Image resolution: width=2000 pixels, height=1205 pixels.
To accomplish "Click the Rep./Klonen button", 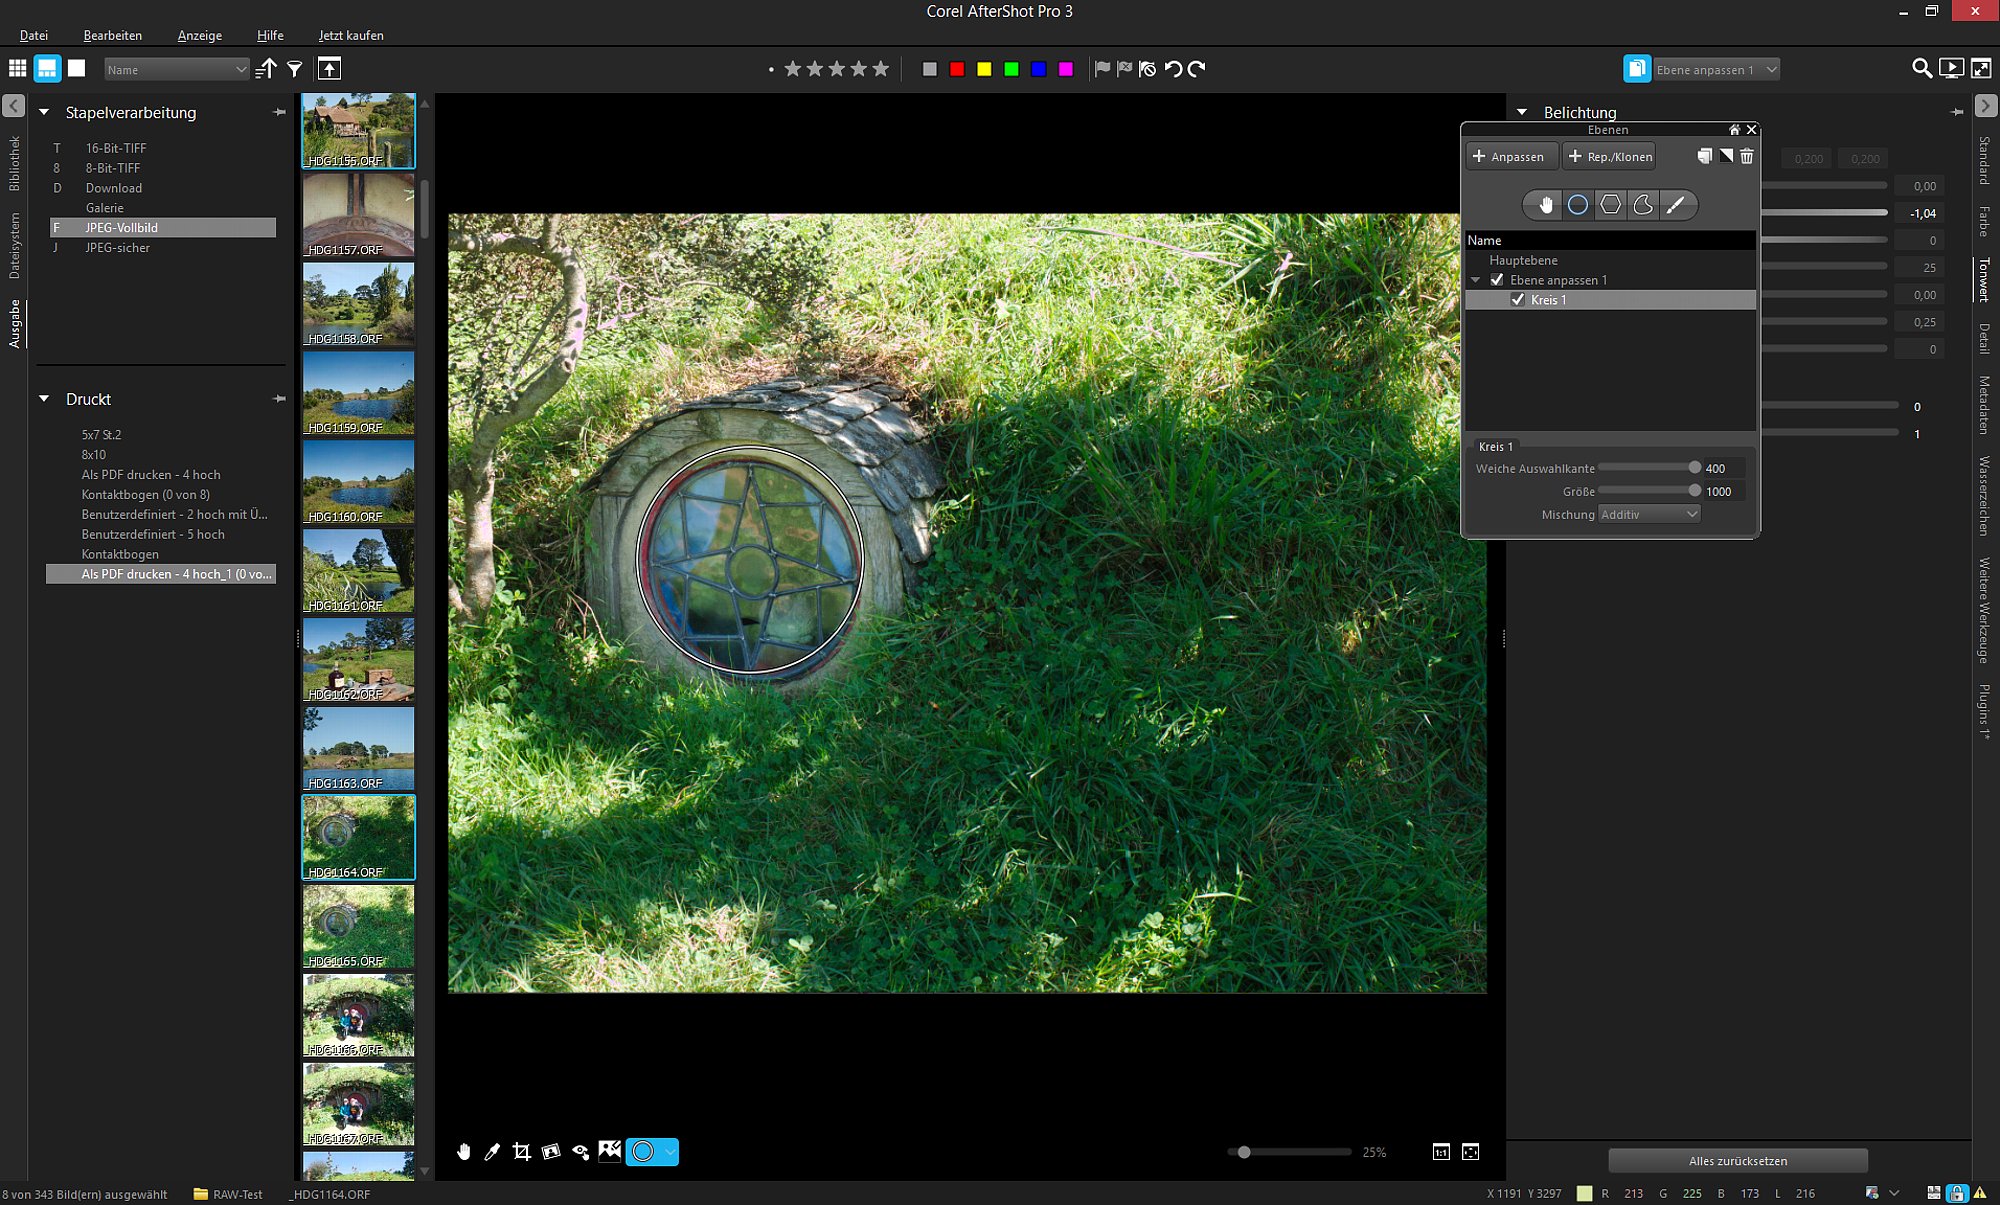I will [1610, 156].
